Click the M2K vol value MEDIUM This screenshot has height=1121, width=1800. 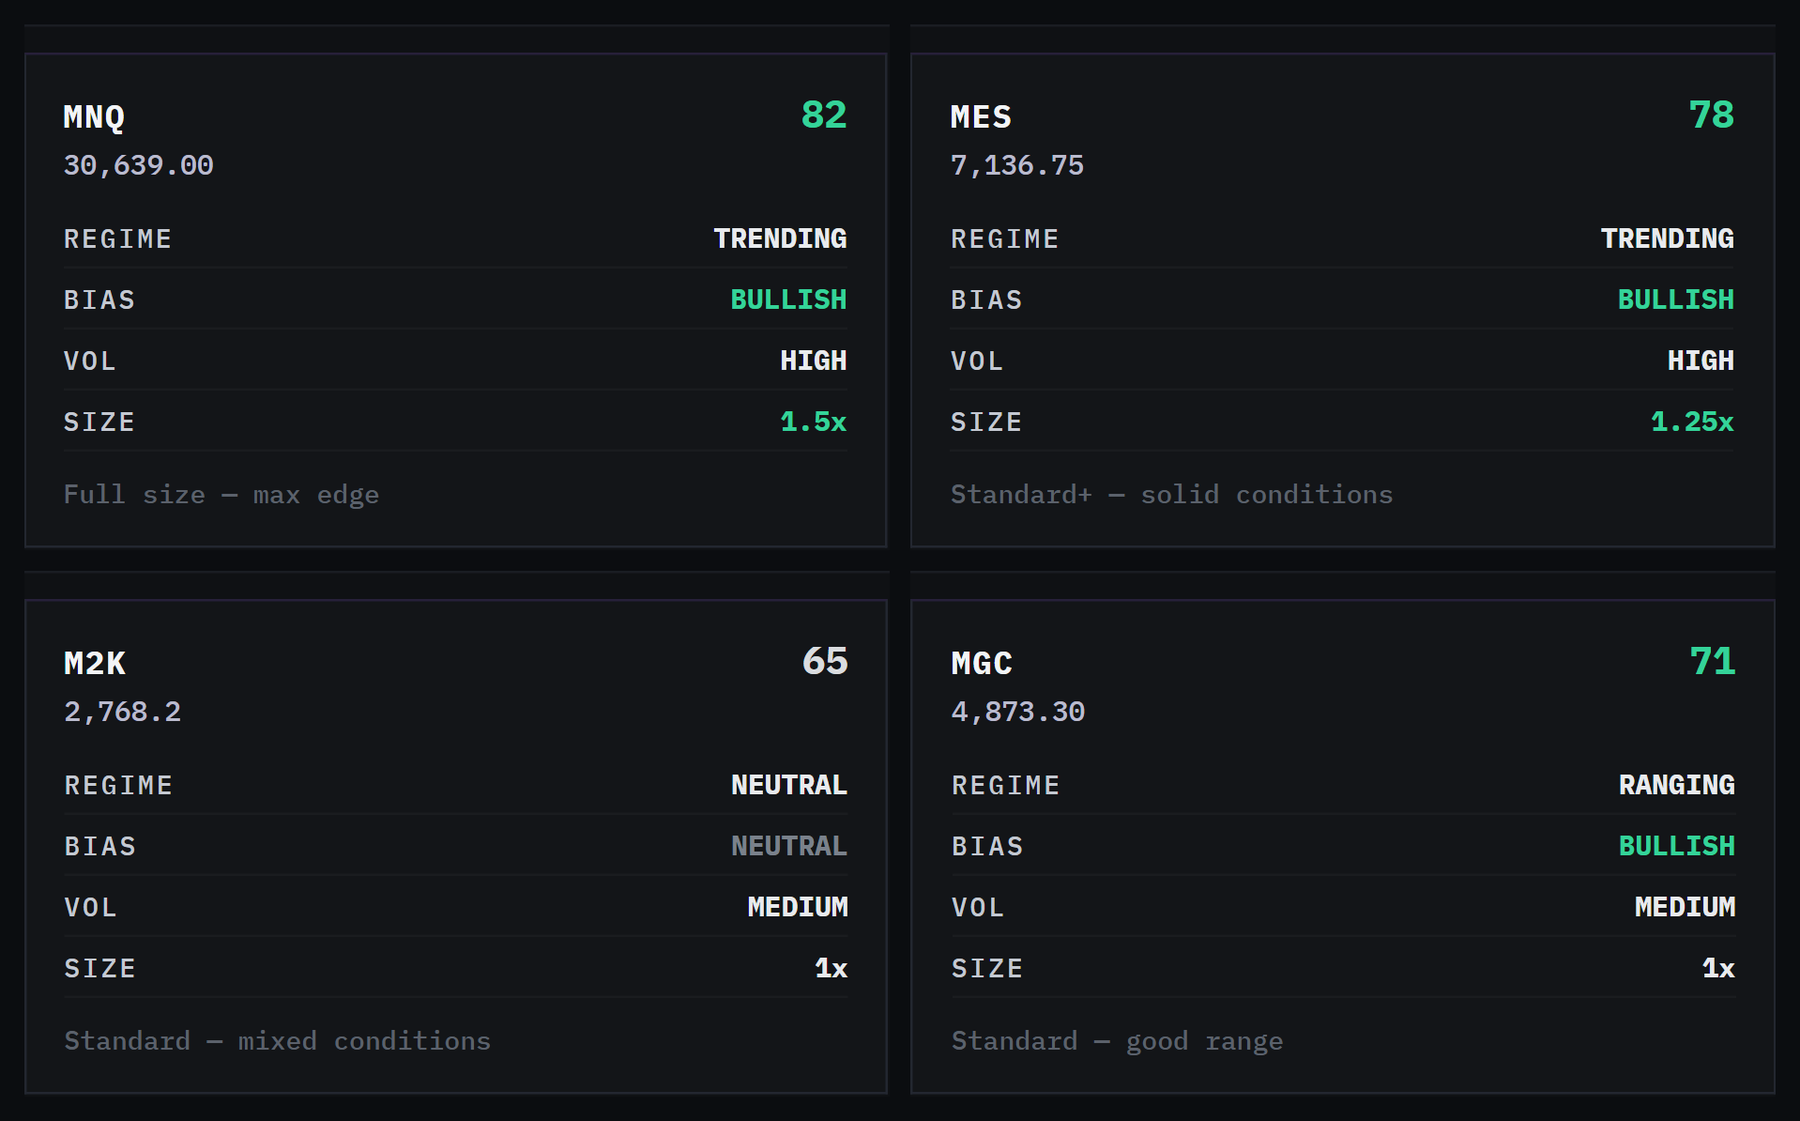coord(798,908)
